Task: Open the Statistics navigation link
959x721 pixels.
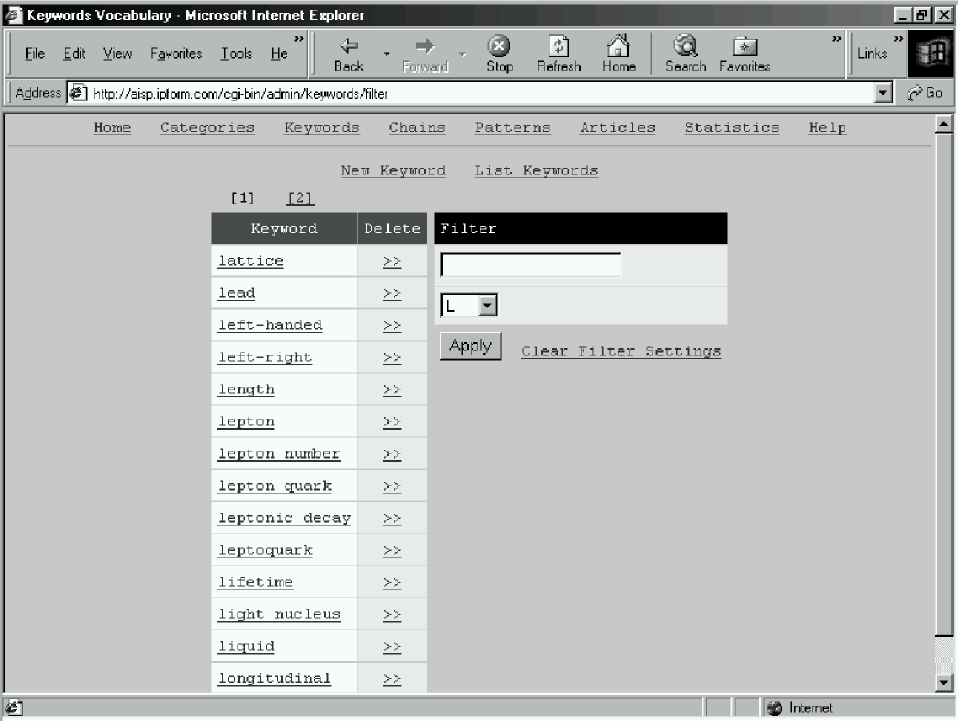Action: pyautogui.click(x=731, y=128)
